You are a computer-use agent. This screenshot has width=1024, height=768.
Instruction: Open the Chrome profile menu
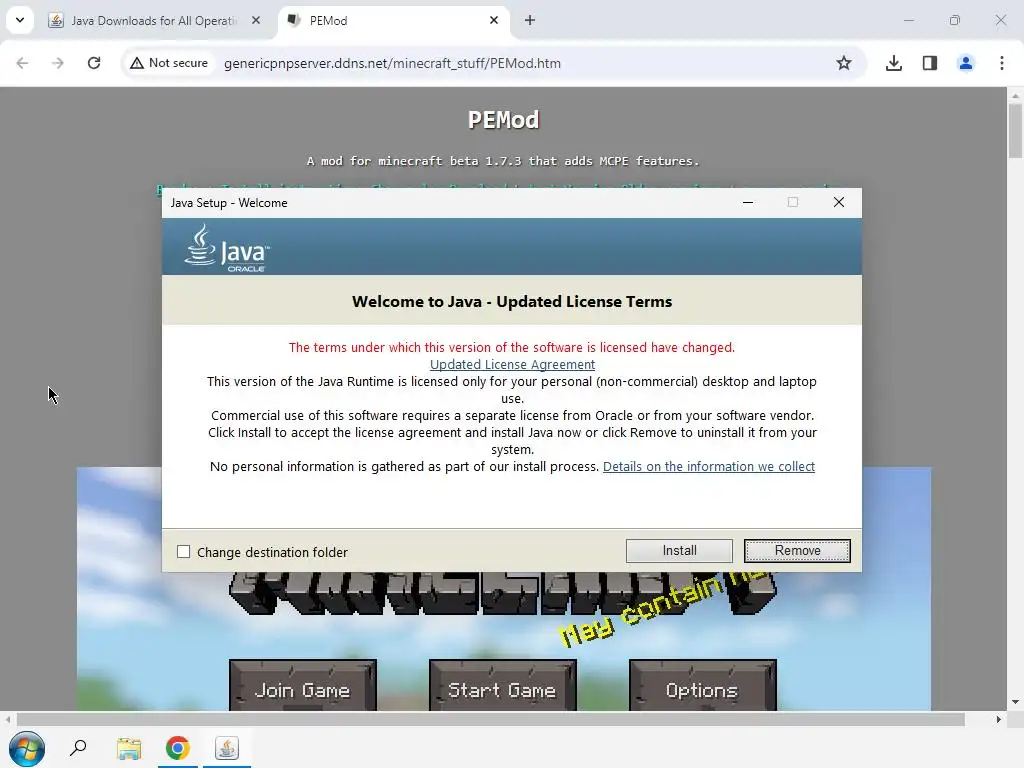[965, 63]
